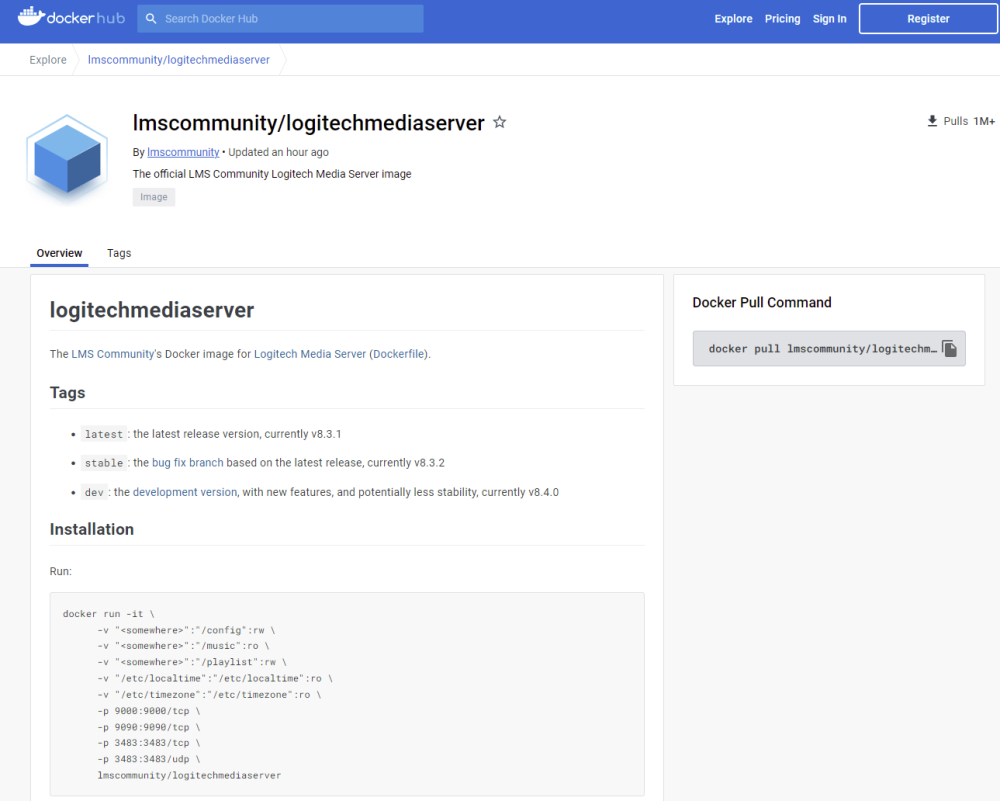1000x801 pixels.
Task: Click the '-p 9090:9090/tcp' code line
Action: [x=149, y=727]
